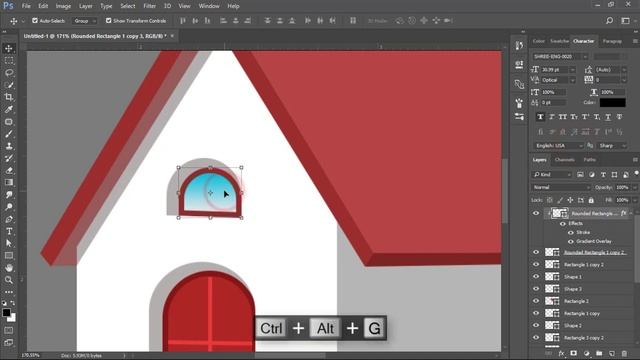Click the Character text color swatch
This screenshot has width=640, height=360.
coord(612,102)
